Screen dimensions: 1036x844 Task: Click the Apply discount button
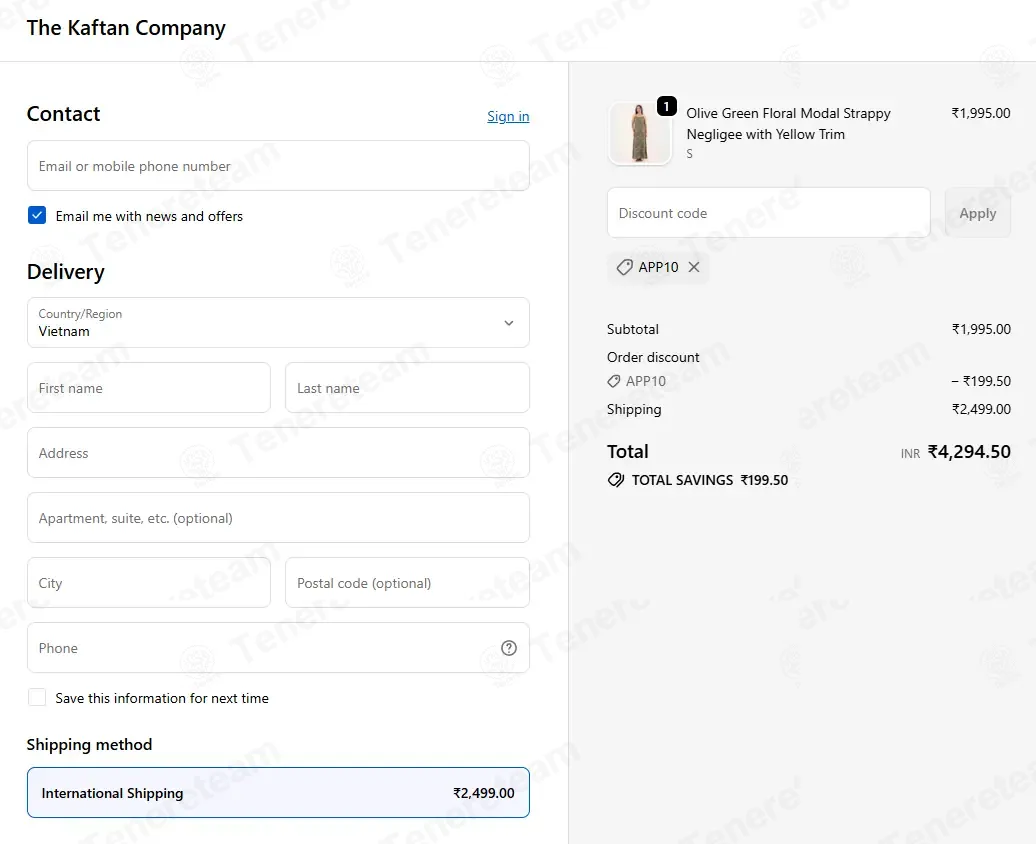[x=977, y=213]
